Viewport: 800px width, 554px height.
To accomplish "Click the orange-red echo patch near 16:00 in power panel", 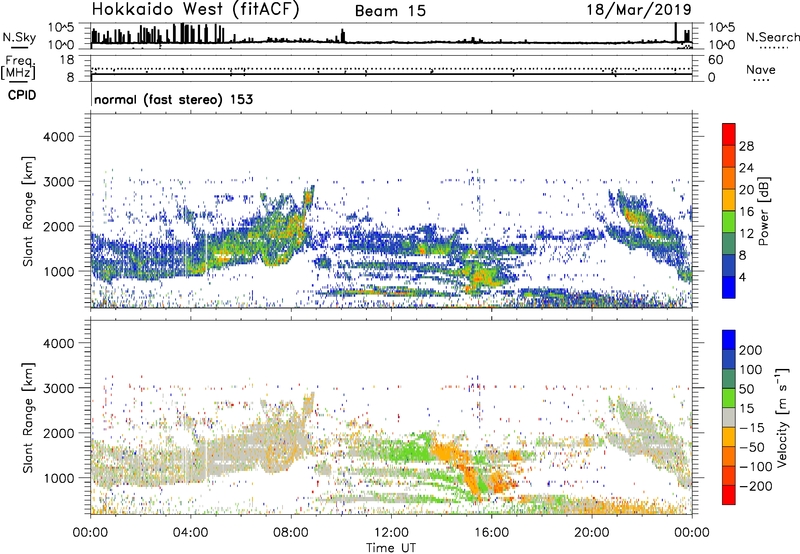I will tap(481, 277).
